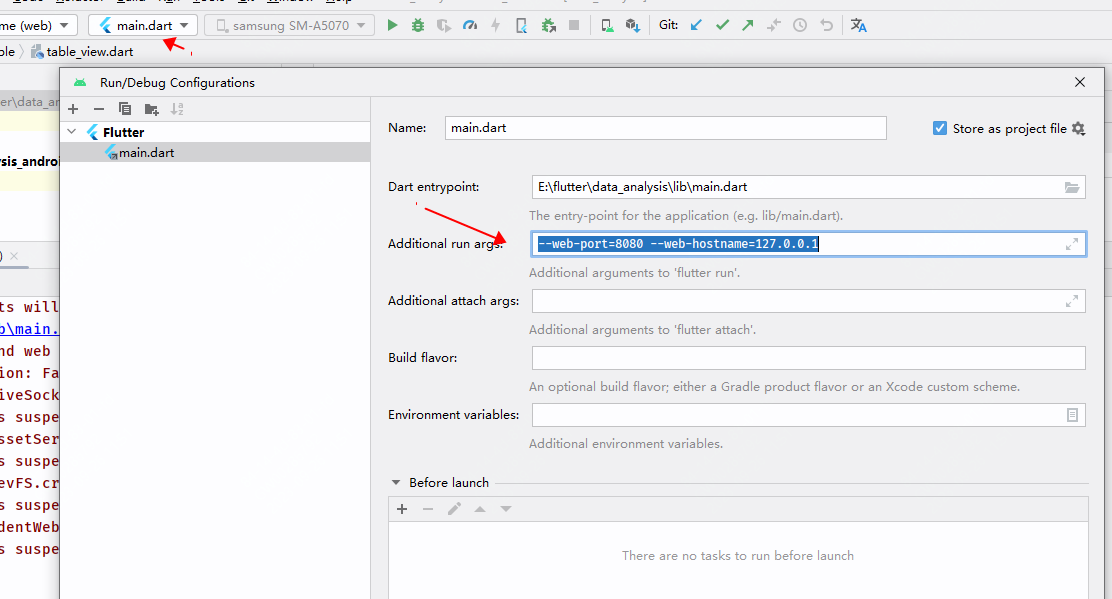Open the profiler gauge icon

click(469, 26)
